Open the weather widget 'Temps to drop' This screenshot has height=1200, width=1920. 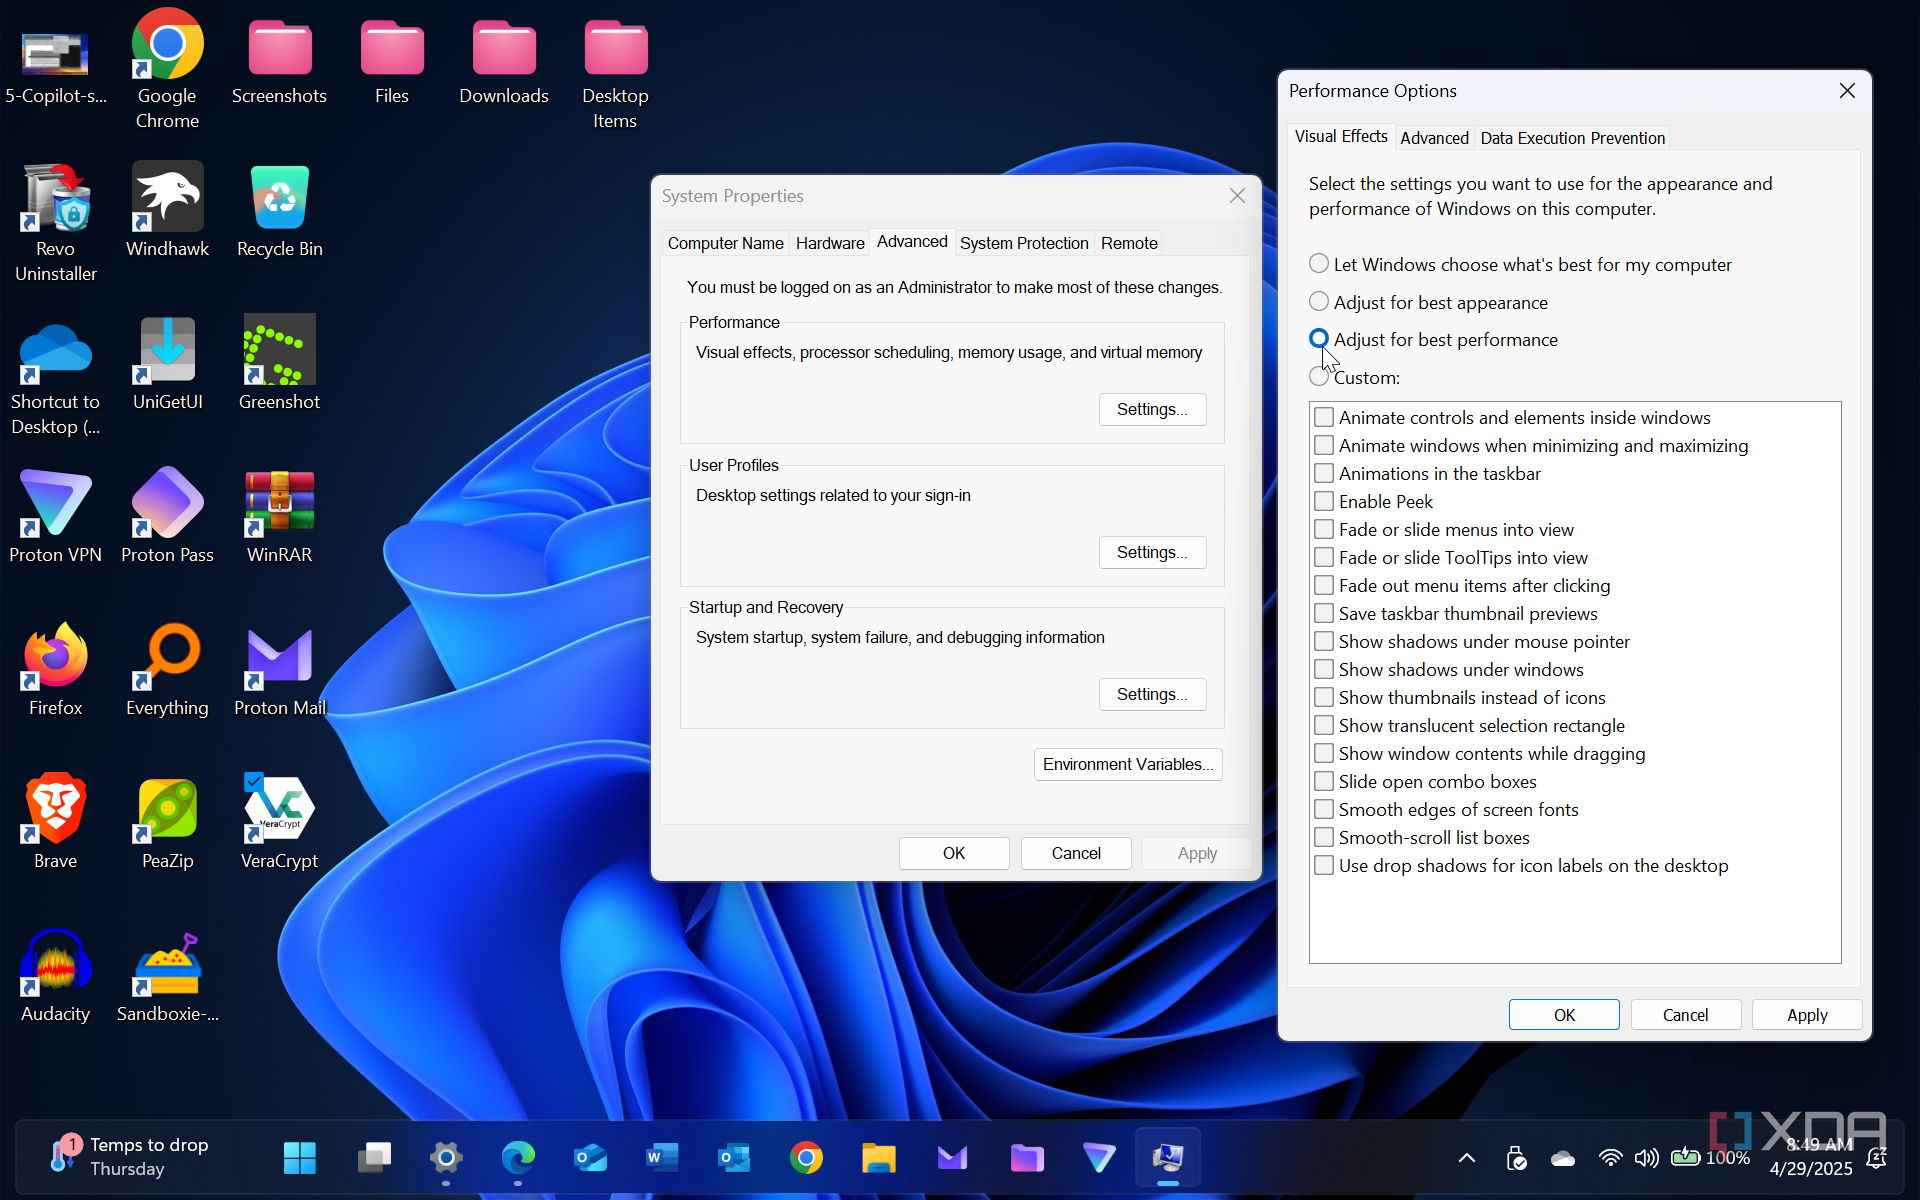point(130,1157)
